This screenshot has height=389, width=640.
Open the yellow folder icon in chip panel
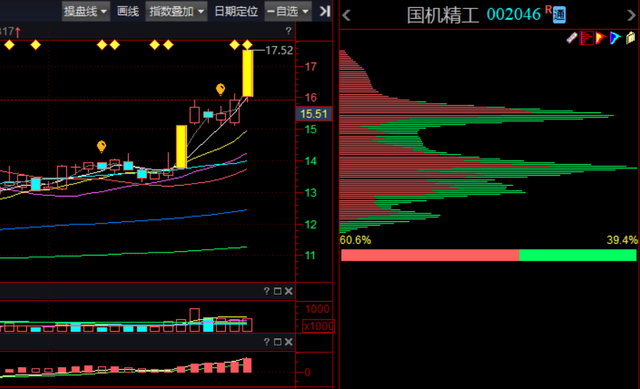click(631, 38)
